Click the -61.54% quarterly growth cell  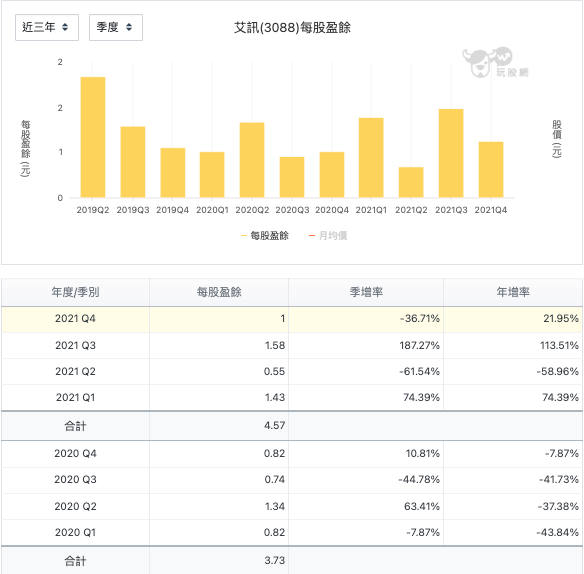pos(366,372)
